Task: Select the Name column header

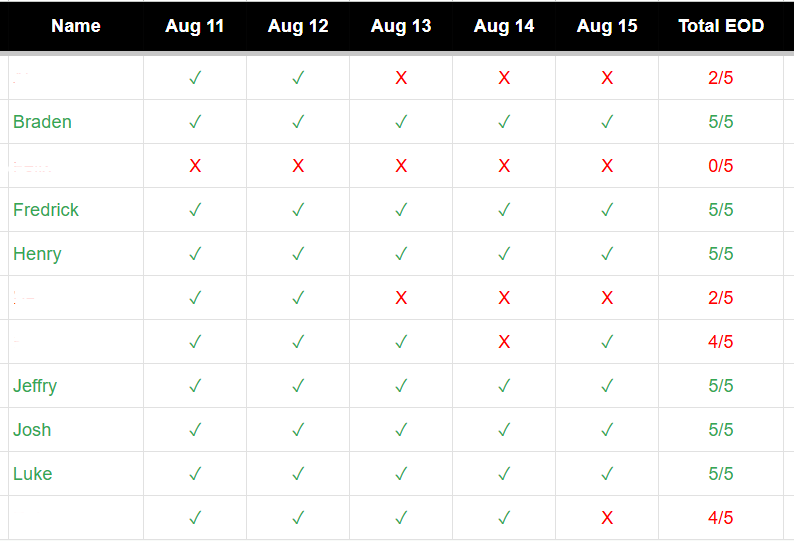Action: click(76, 26)
